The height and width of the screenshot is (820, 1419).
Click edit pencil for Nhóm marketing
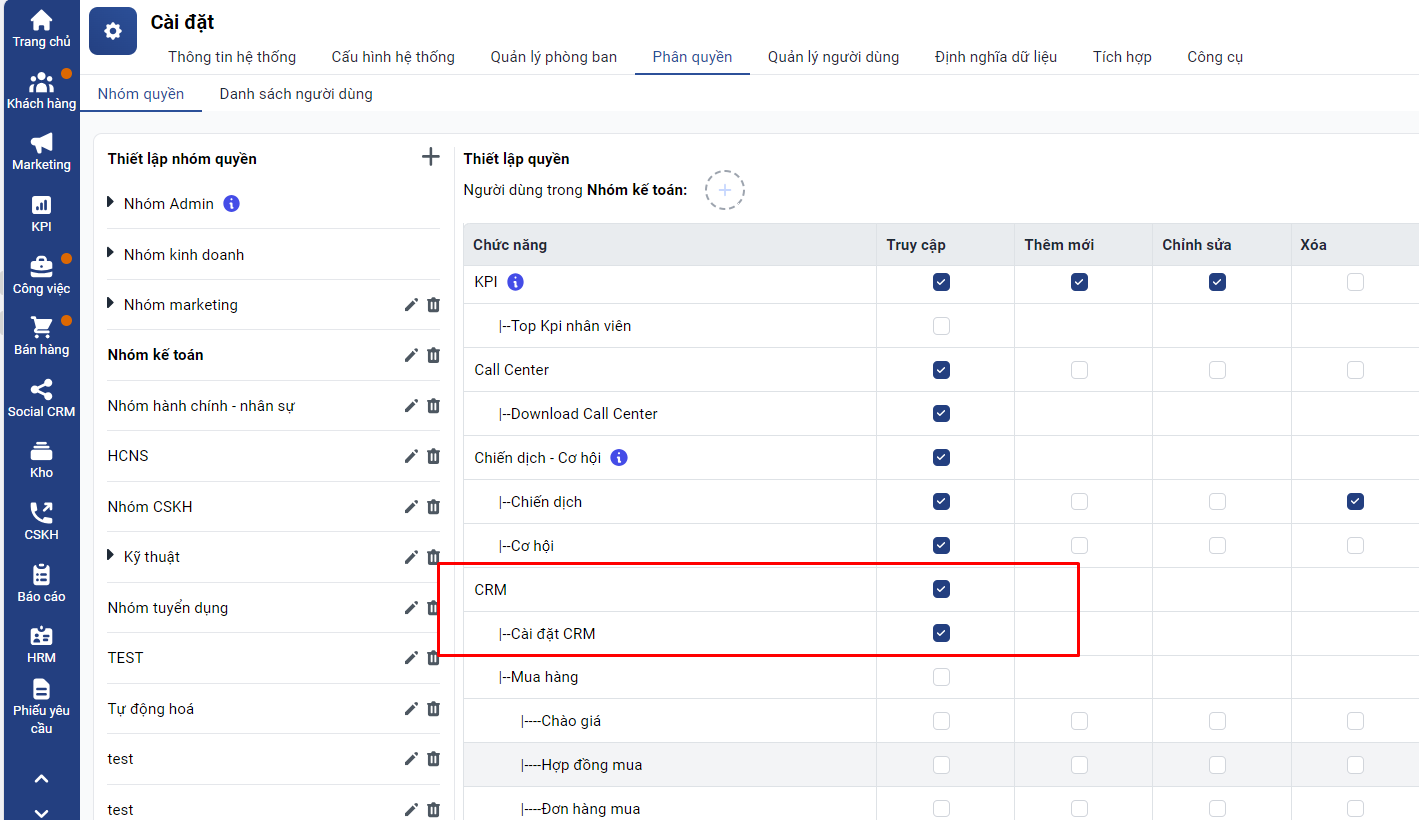coord(411,305)
